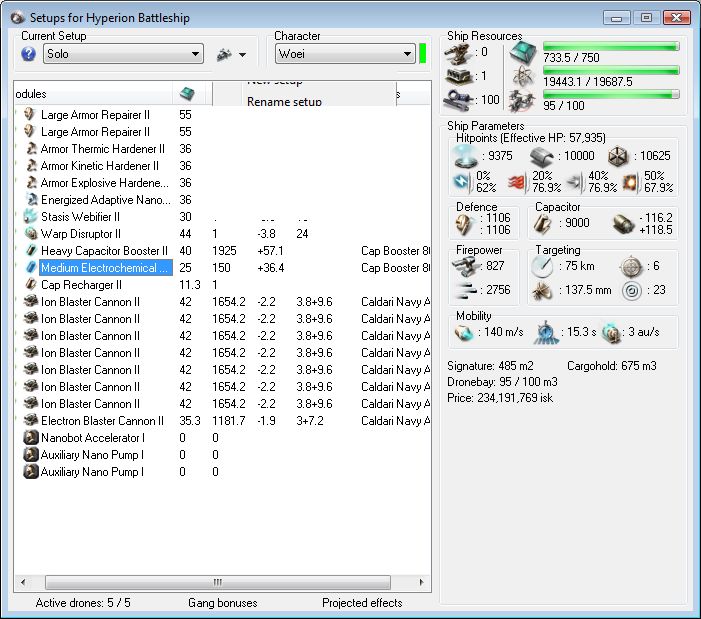Click the horizontal scrollbar under module list

(x=216, y=582)
